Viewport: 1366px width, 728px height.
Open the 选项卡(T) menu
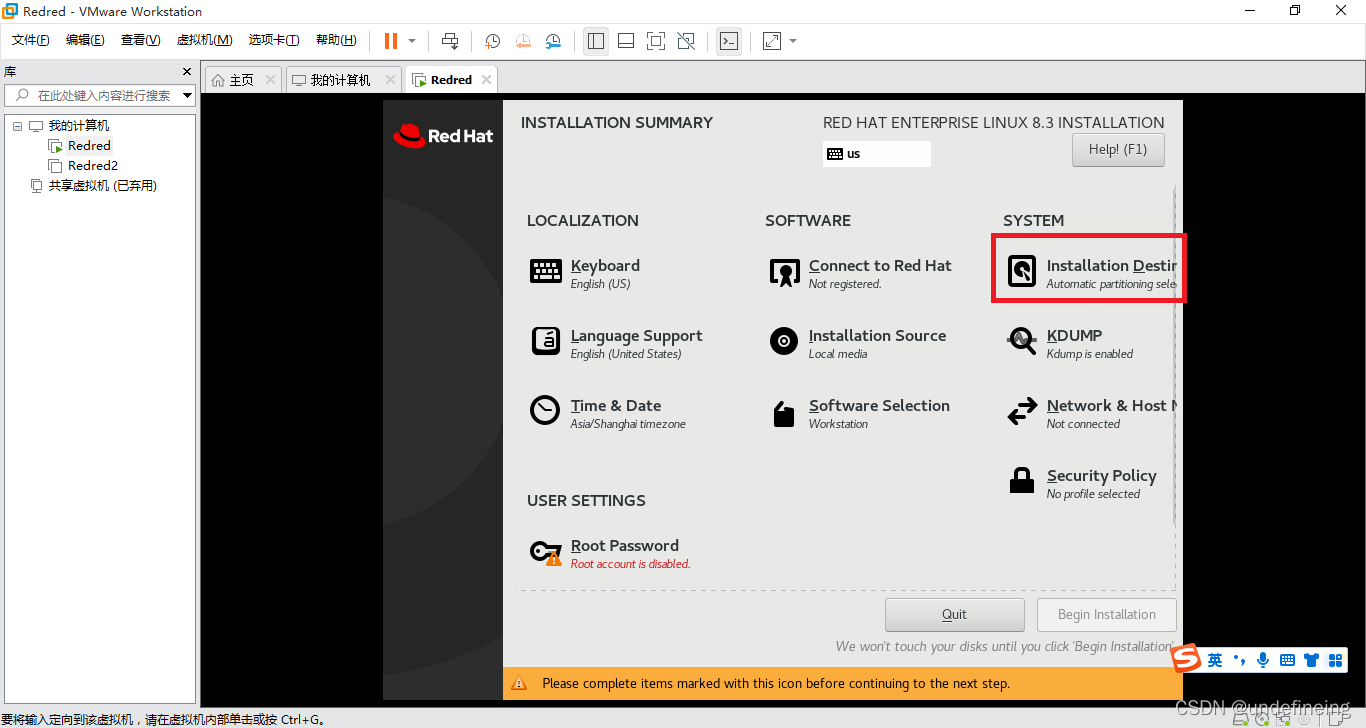274,40
